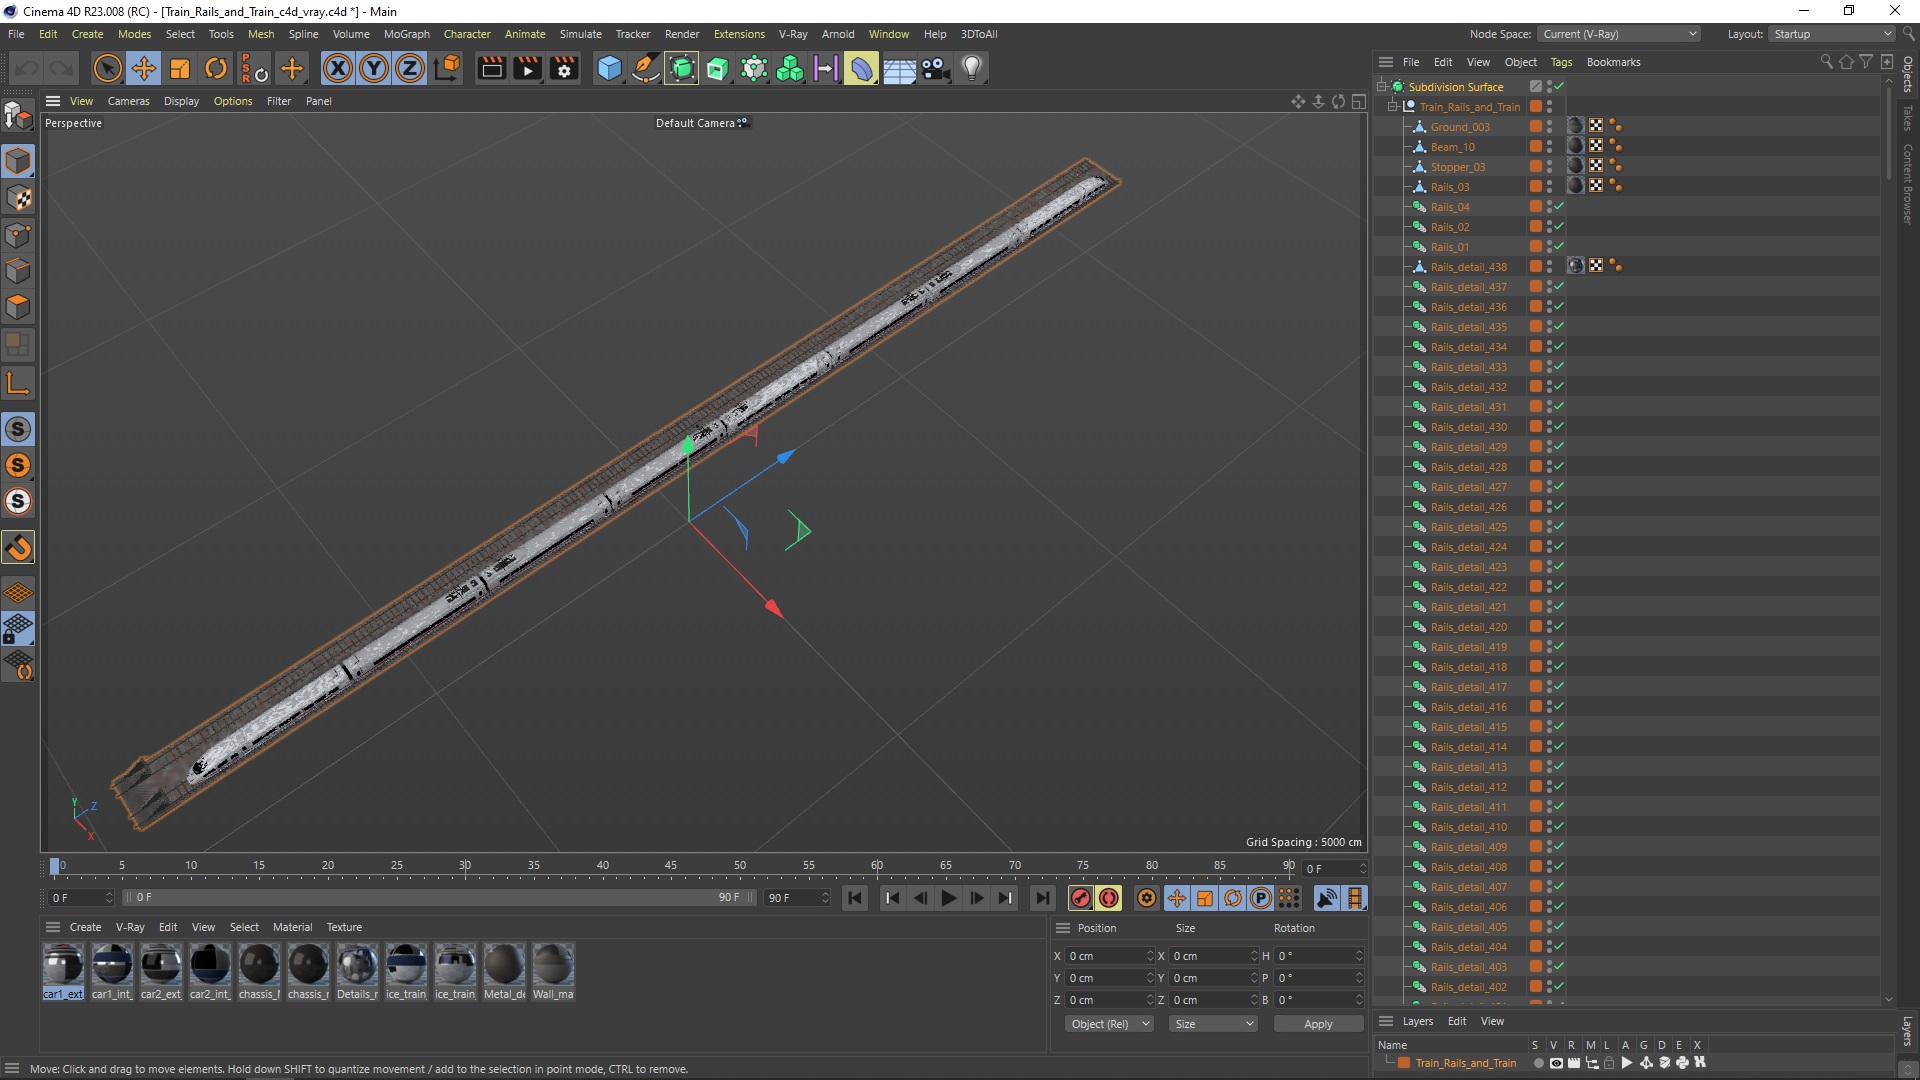Open viewport panel hamburger menu
Screen dimensions: 1920x1080
click(x=53, y=101)
